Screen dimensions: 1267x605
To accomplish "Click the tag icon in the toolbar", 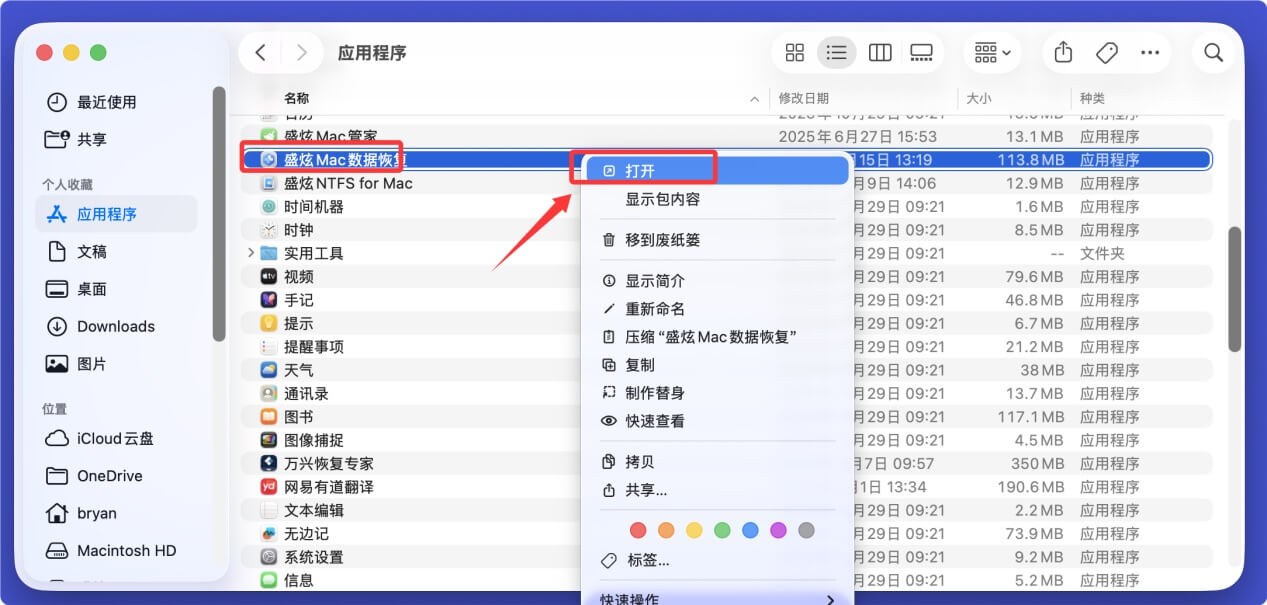I will click(x=1105, y=52).
